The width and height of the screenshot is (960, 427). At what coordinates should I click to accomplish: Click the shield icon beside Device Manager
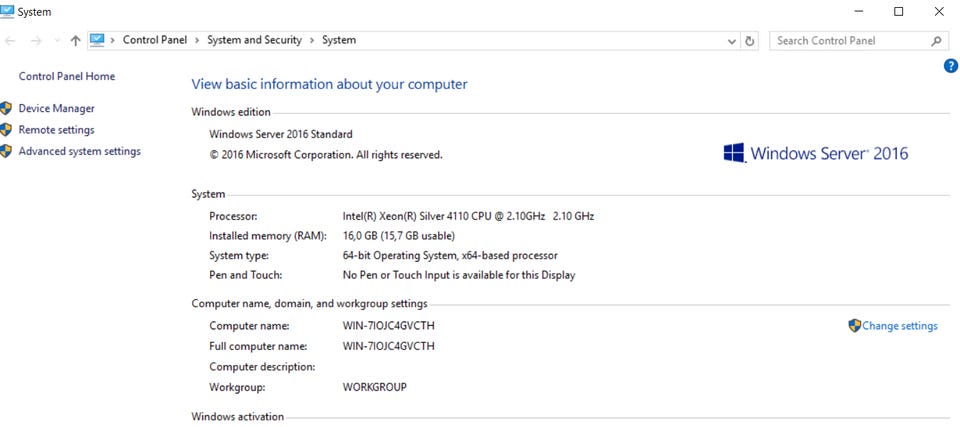pos(6,108)
